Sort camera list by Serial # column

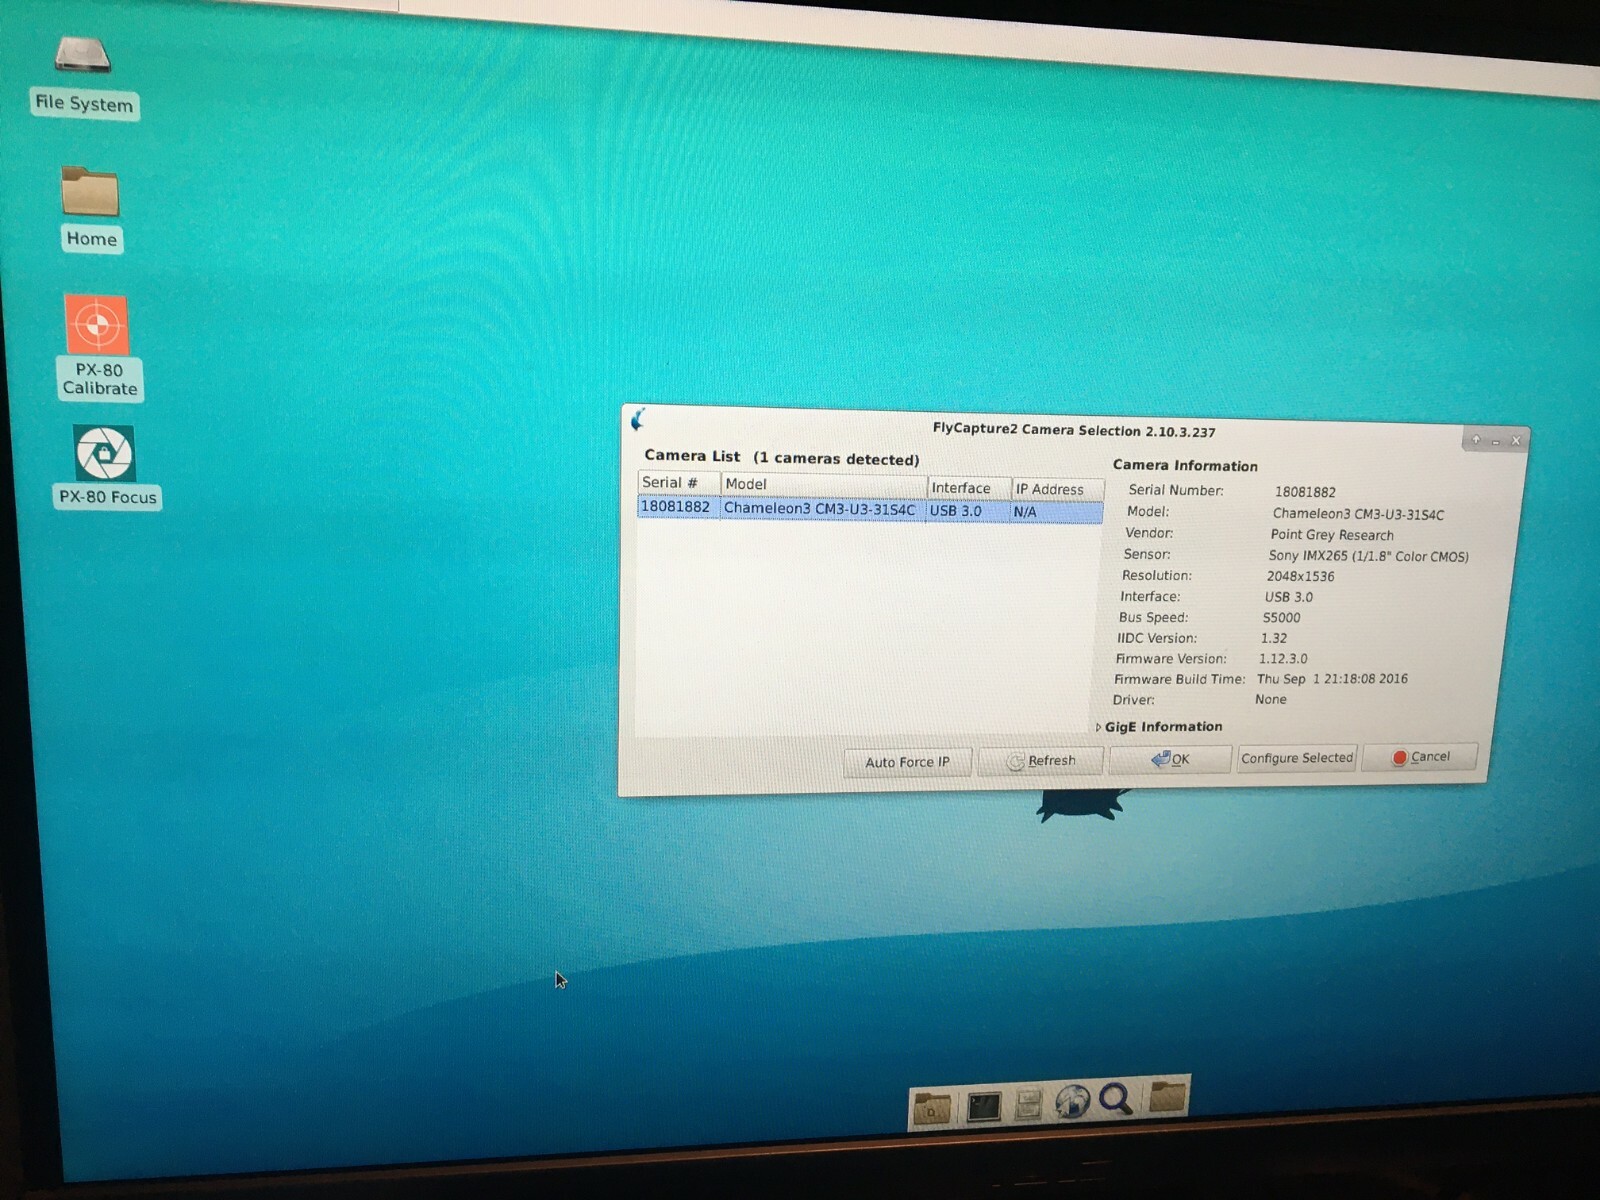pos(678,483)
